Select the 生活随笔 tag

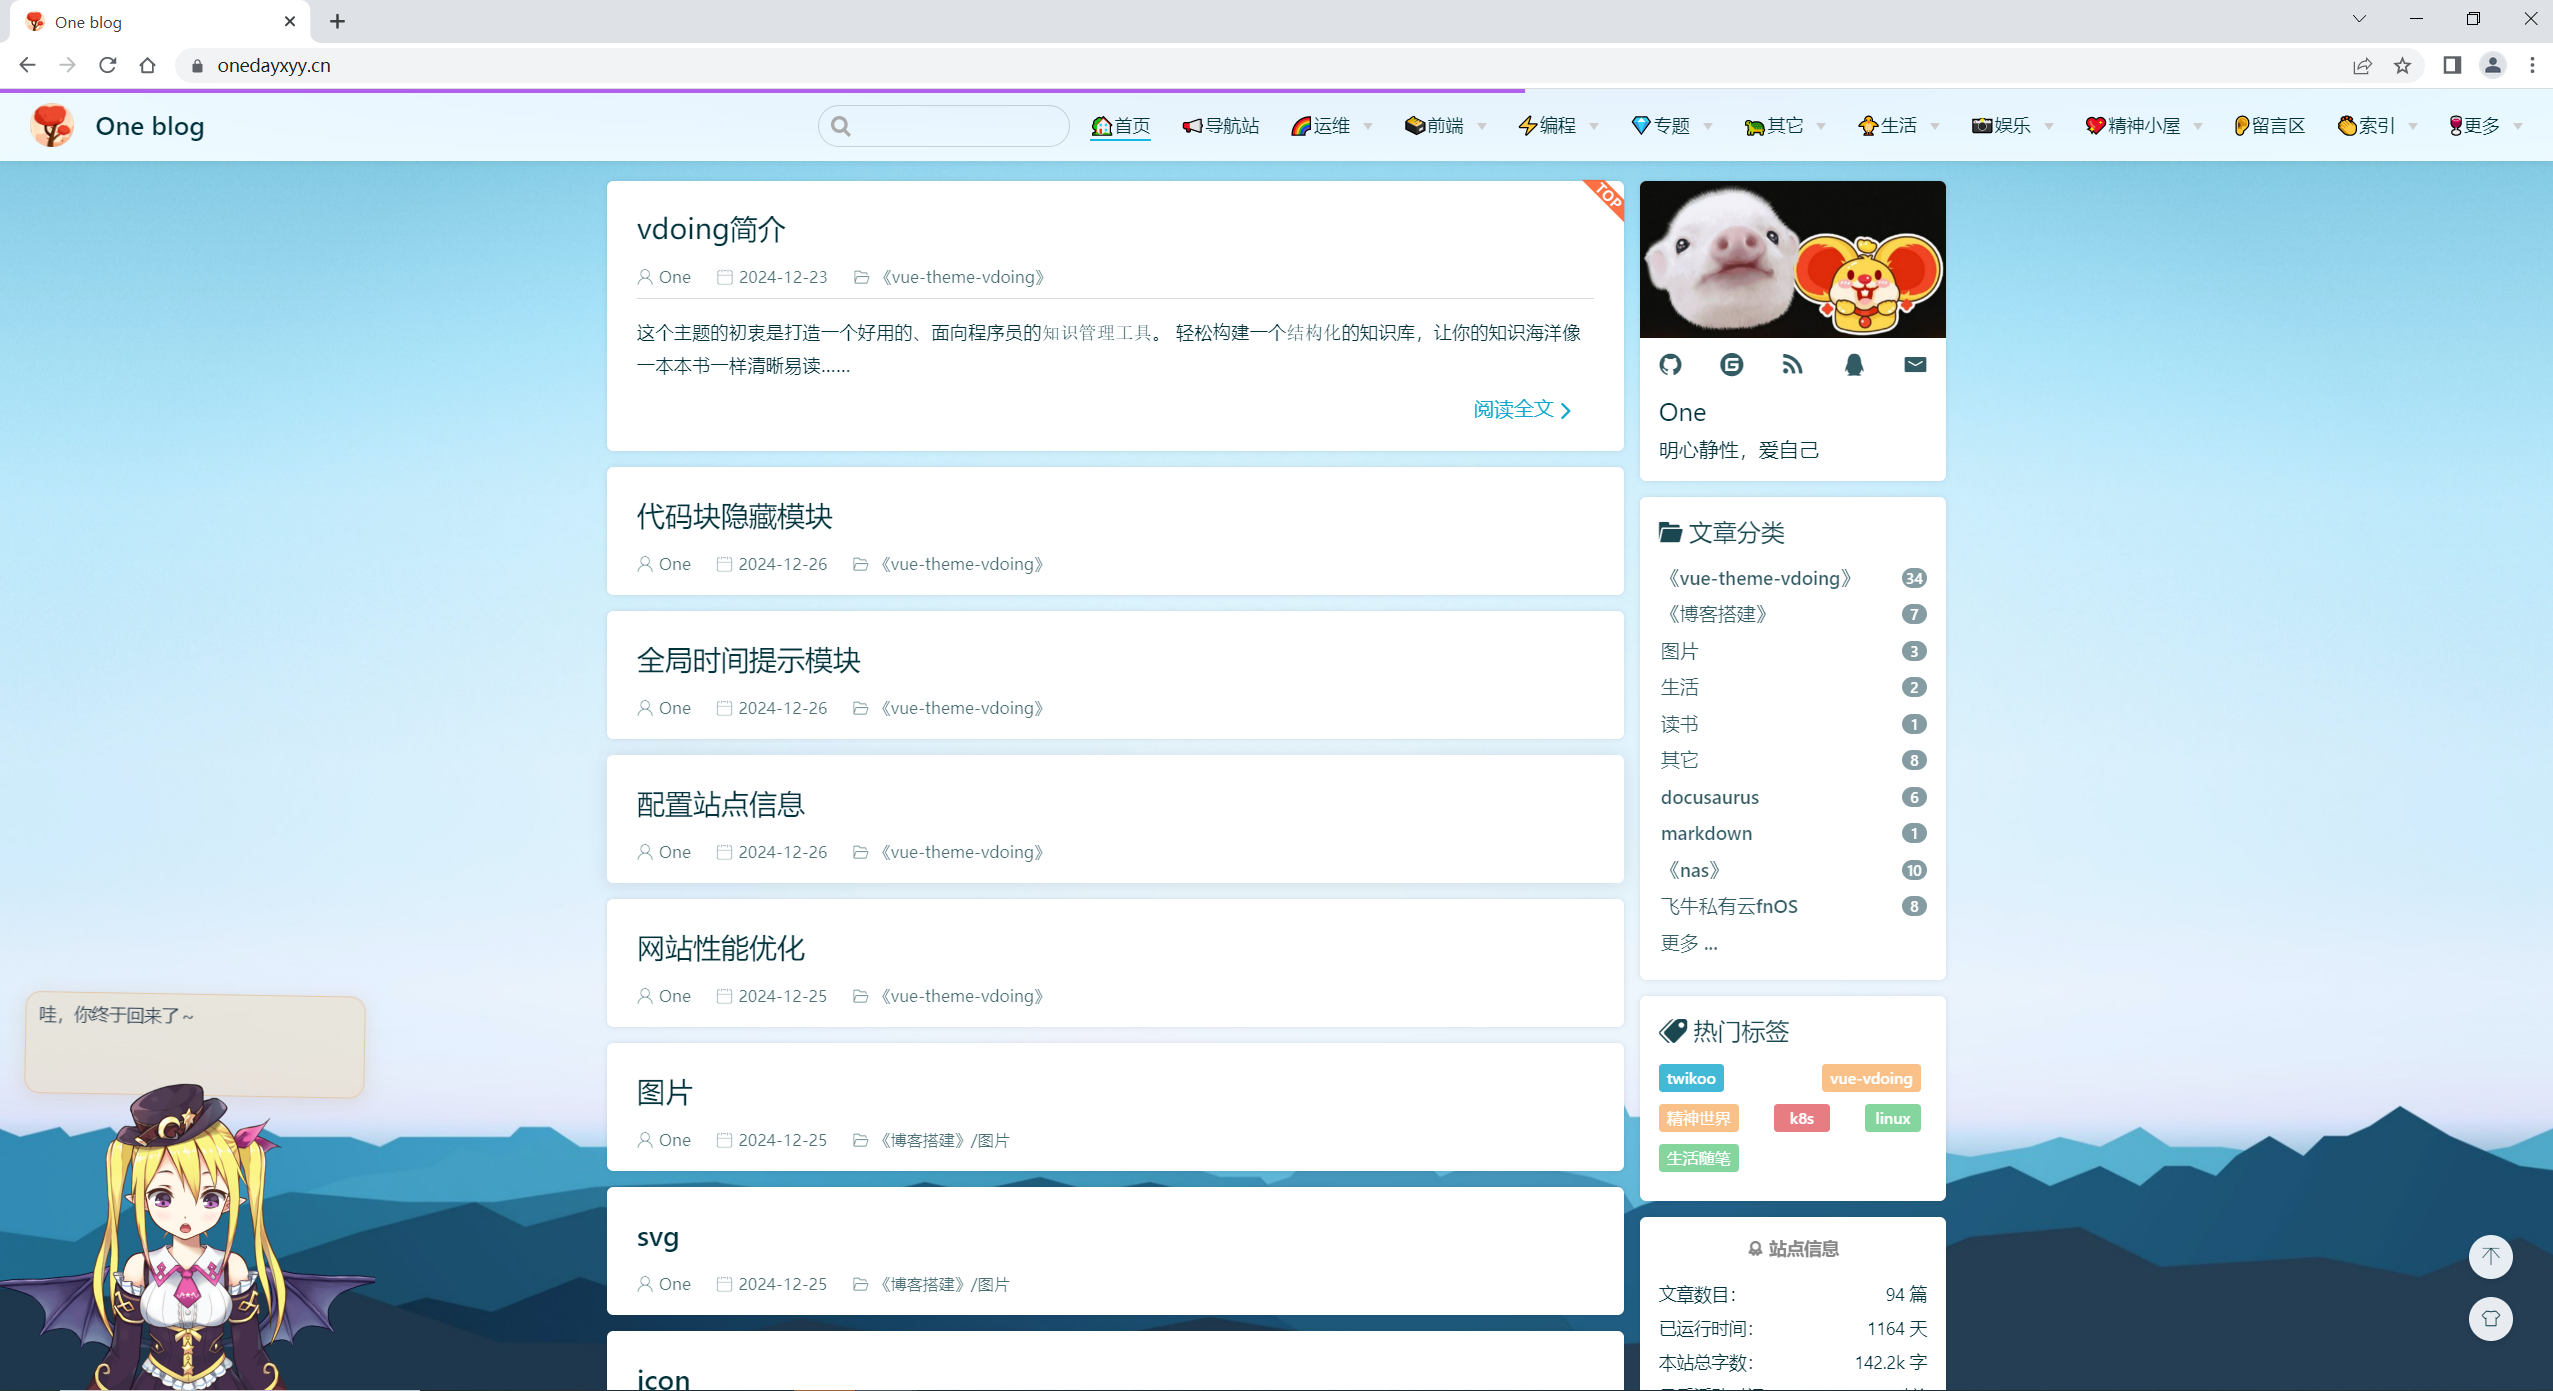click(1698, 1158)
